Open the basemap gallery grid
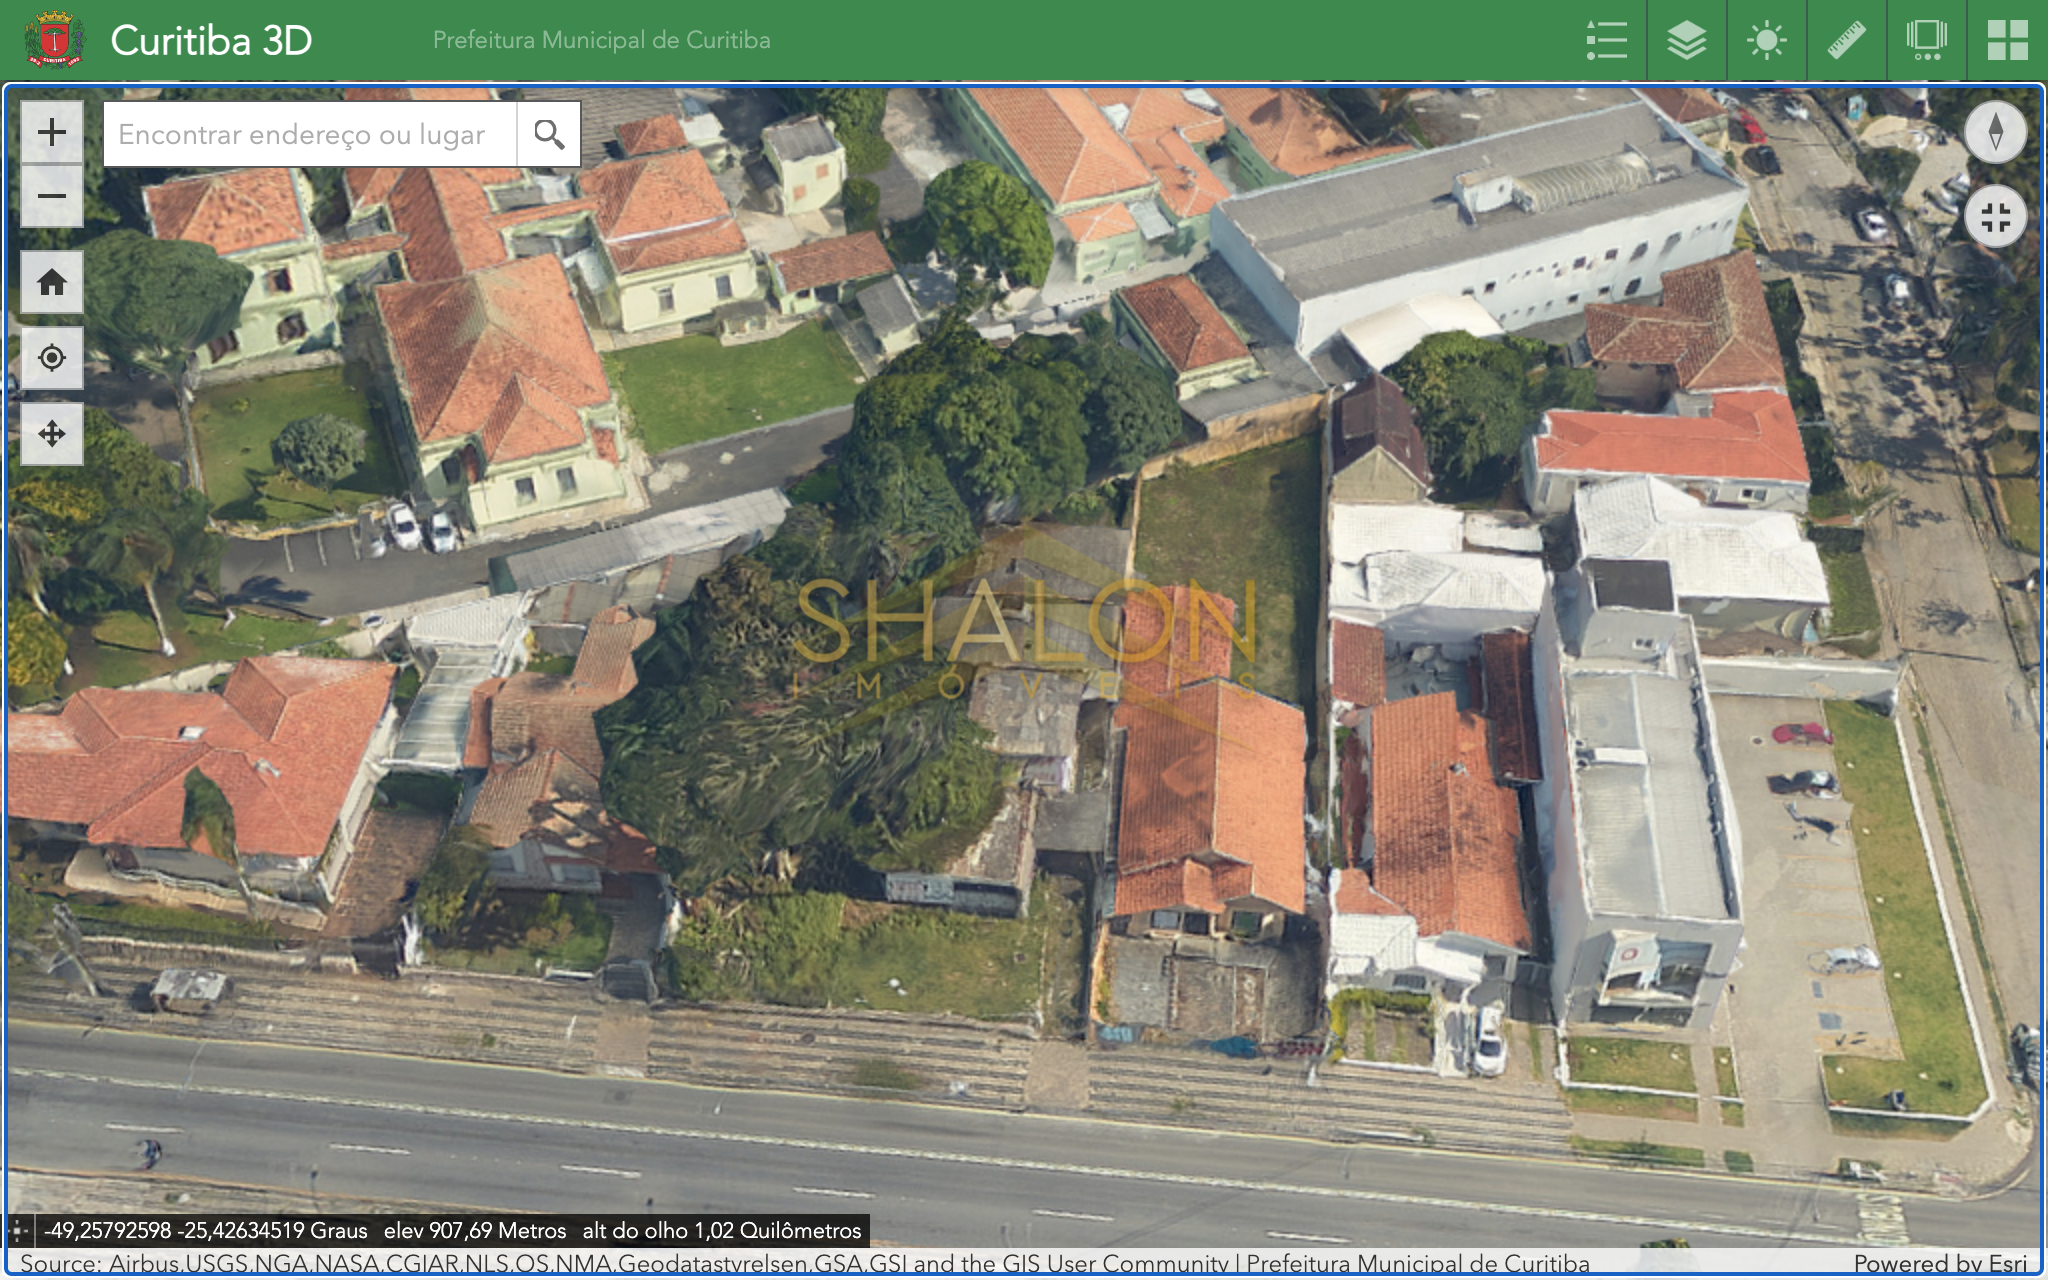Image resolution: width=2048 pixels, height=1280 pixels. pyautogui.click(x=2007, y=41)
